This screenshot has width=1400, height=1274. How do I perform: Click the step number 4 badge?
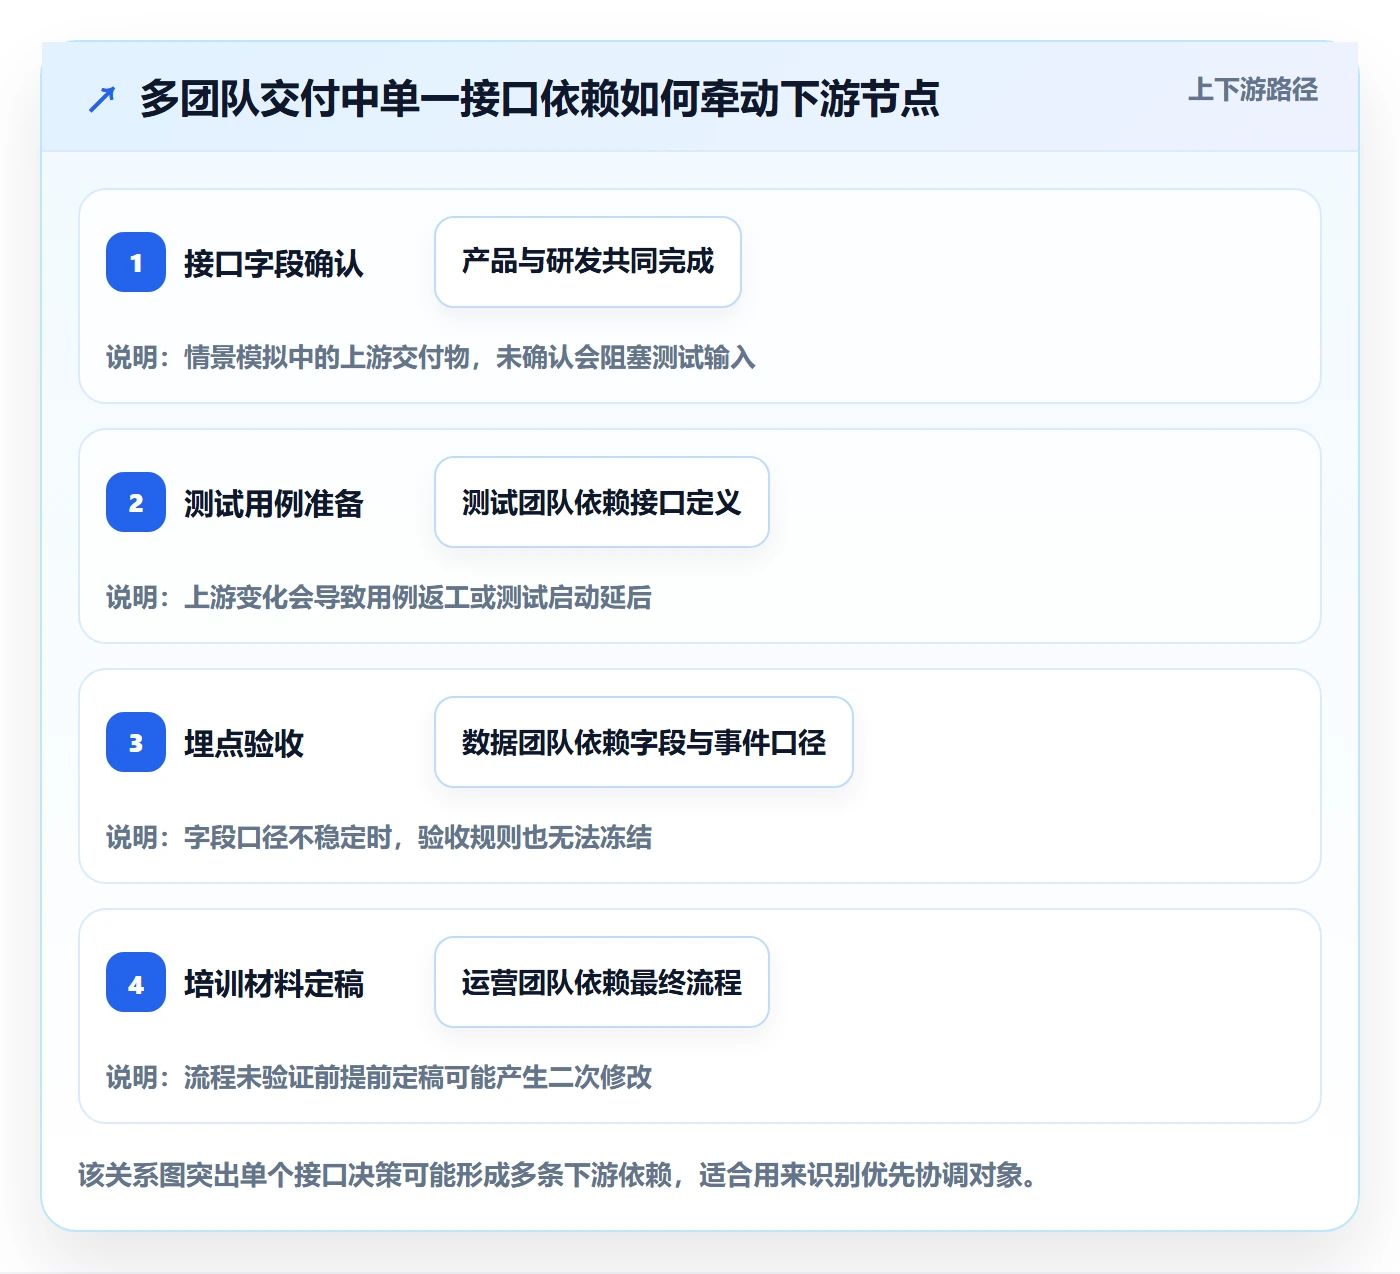[136, 982]
